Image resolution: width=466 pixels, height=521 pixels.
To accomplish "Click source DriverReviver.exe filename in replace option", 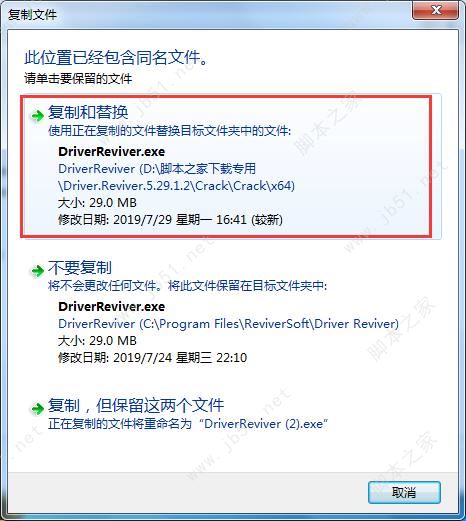I will coord(112,152).
